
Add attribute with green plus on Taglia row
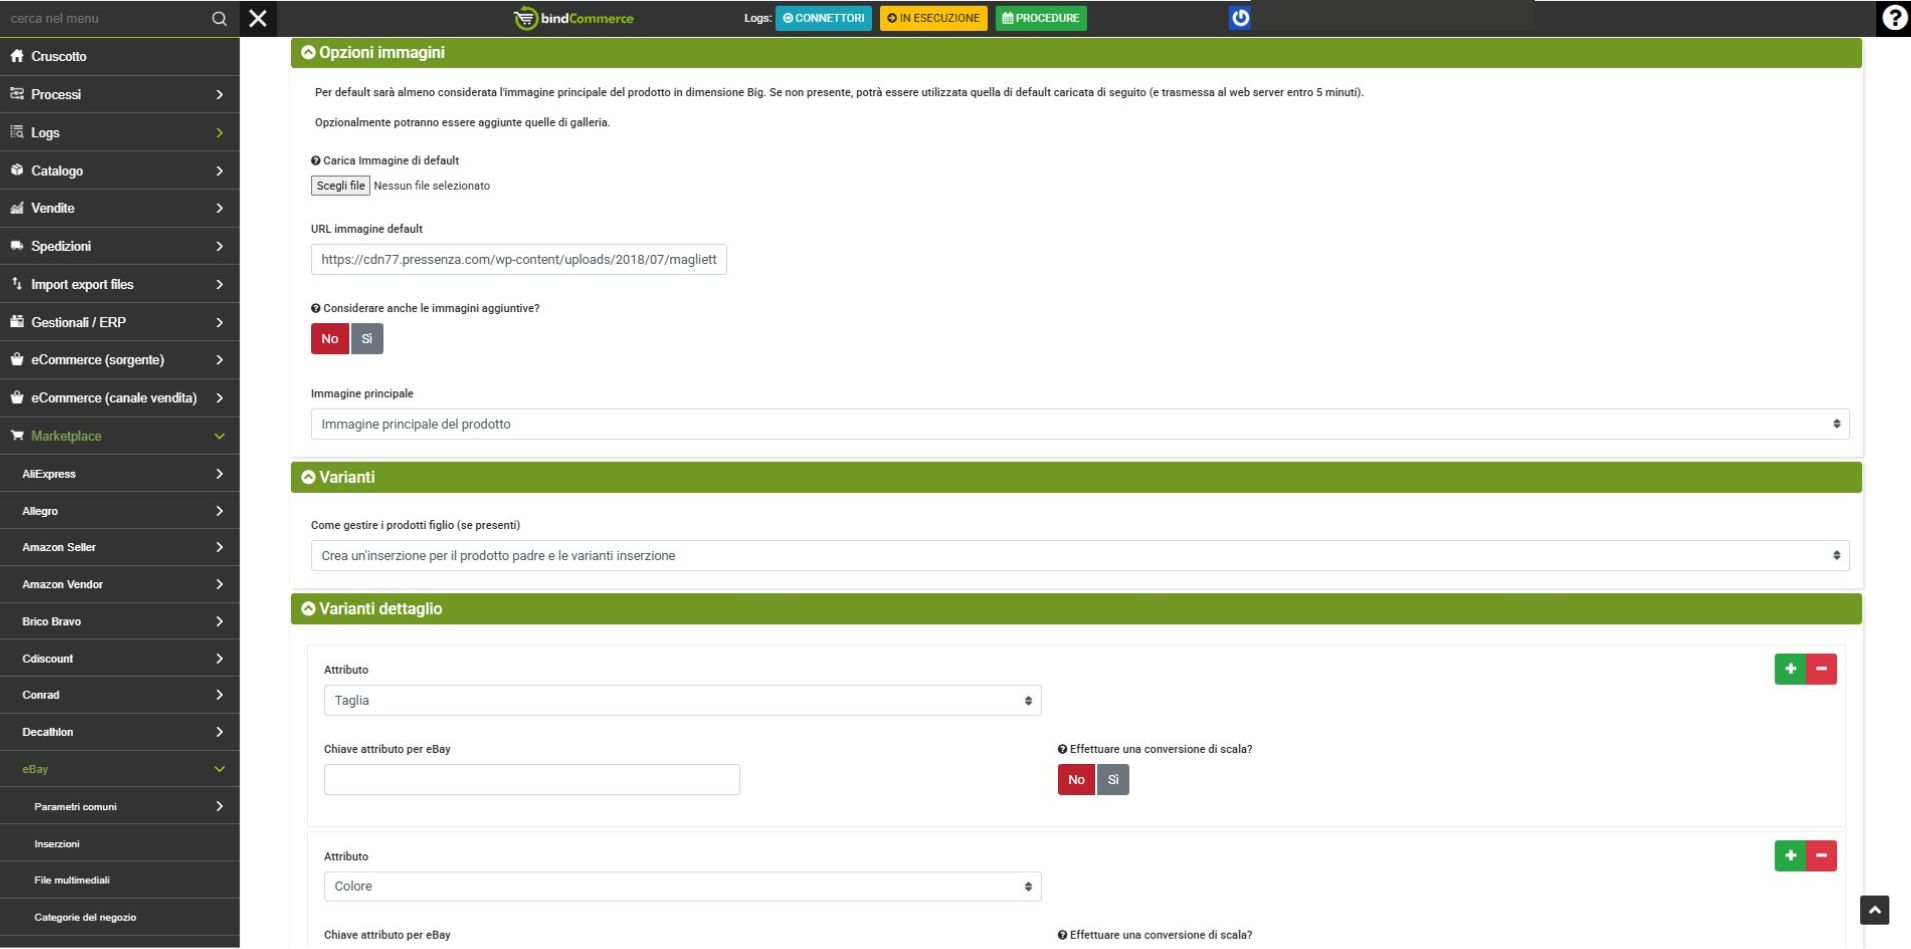1790,669
